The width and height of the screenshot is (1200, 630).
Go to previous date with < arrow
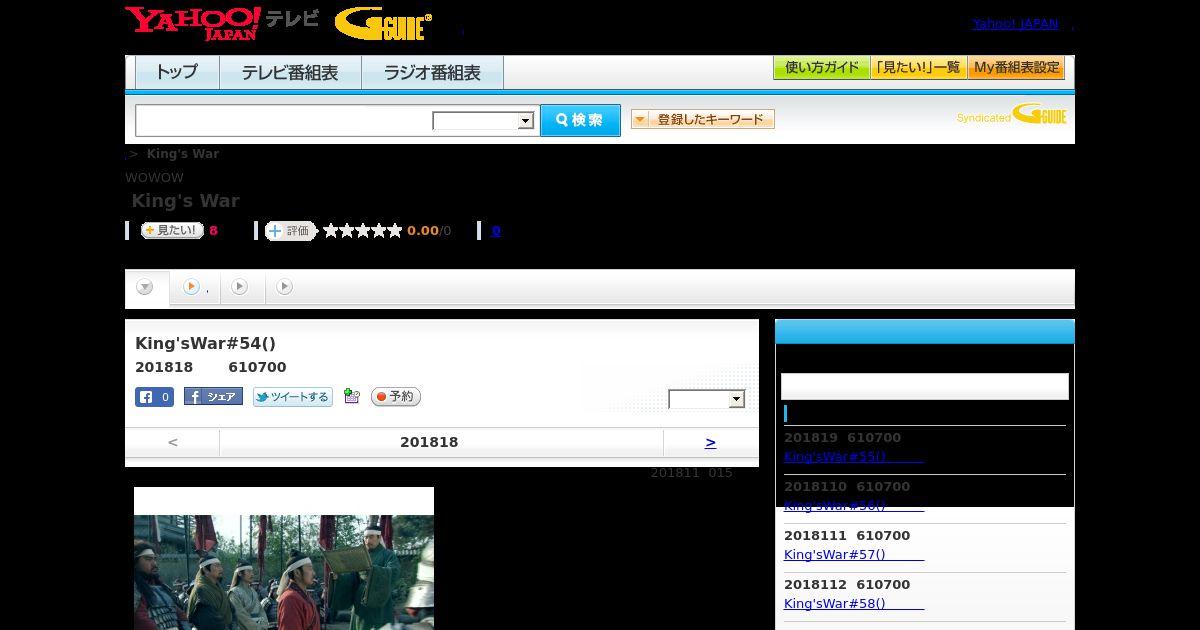[x=173, y=442]
